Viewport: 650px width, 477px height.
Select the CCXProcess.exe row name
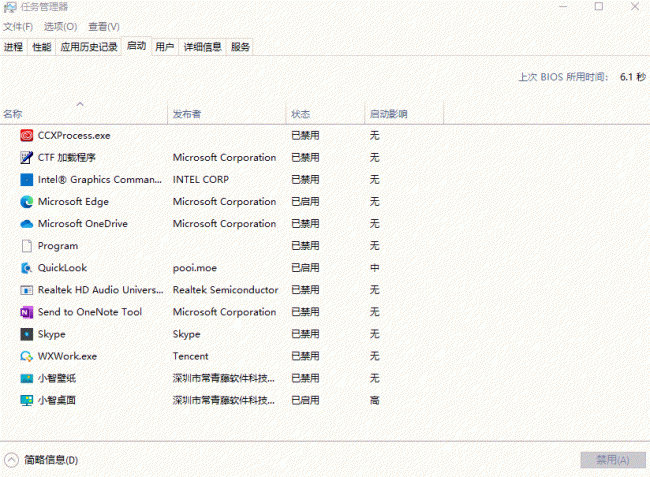(74, 136)
